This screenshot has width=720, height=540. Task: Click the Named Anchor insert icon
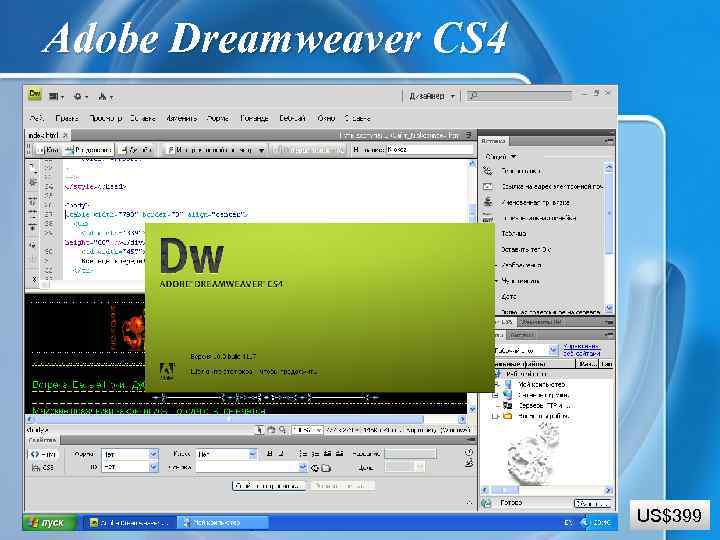488,202
